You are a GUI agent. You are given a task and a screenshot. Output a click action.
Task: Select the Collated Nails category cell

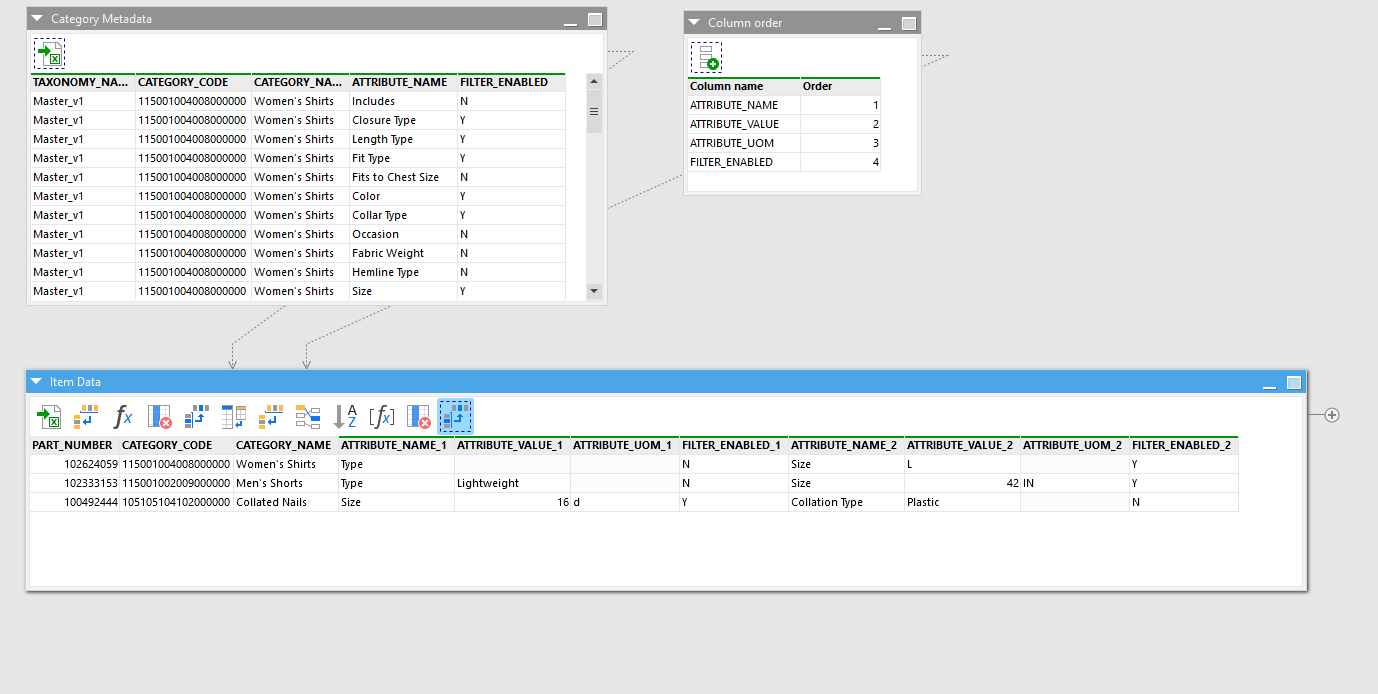(x=284, y=502)
